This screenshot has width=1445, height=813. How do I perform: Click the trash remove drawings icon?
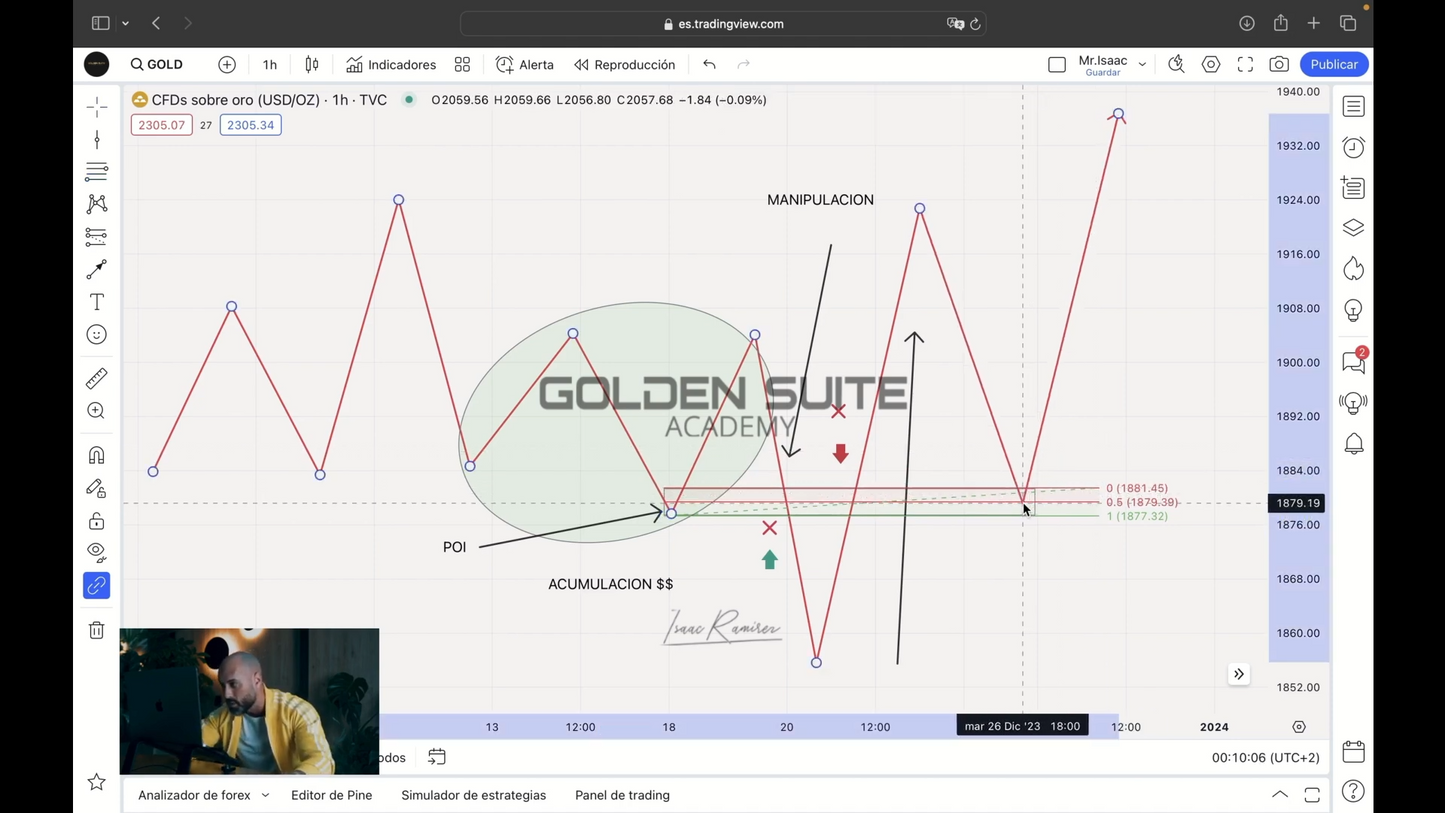(97, 630)
